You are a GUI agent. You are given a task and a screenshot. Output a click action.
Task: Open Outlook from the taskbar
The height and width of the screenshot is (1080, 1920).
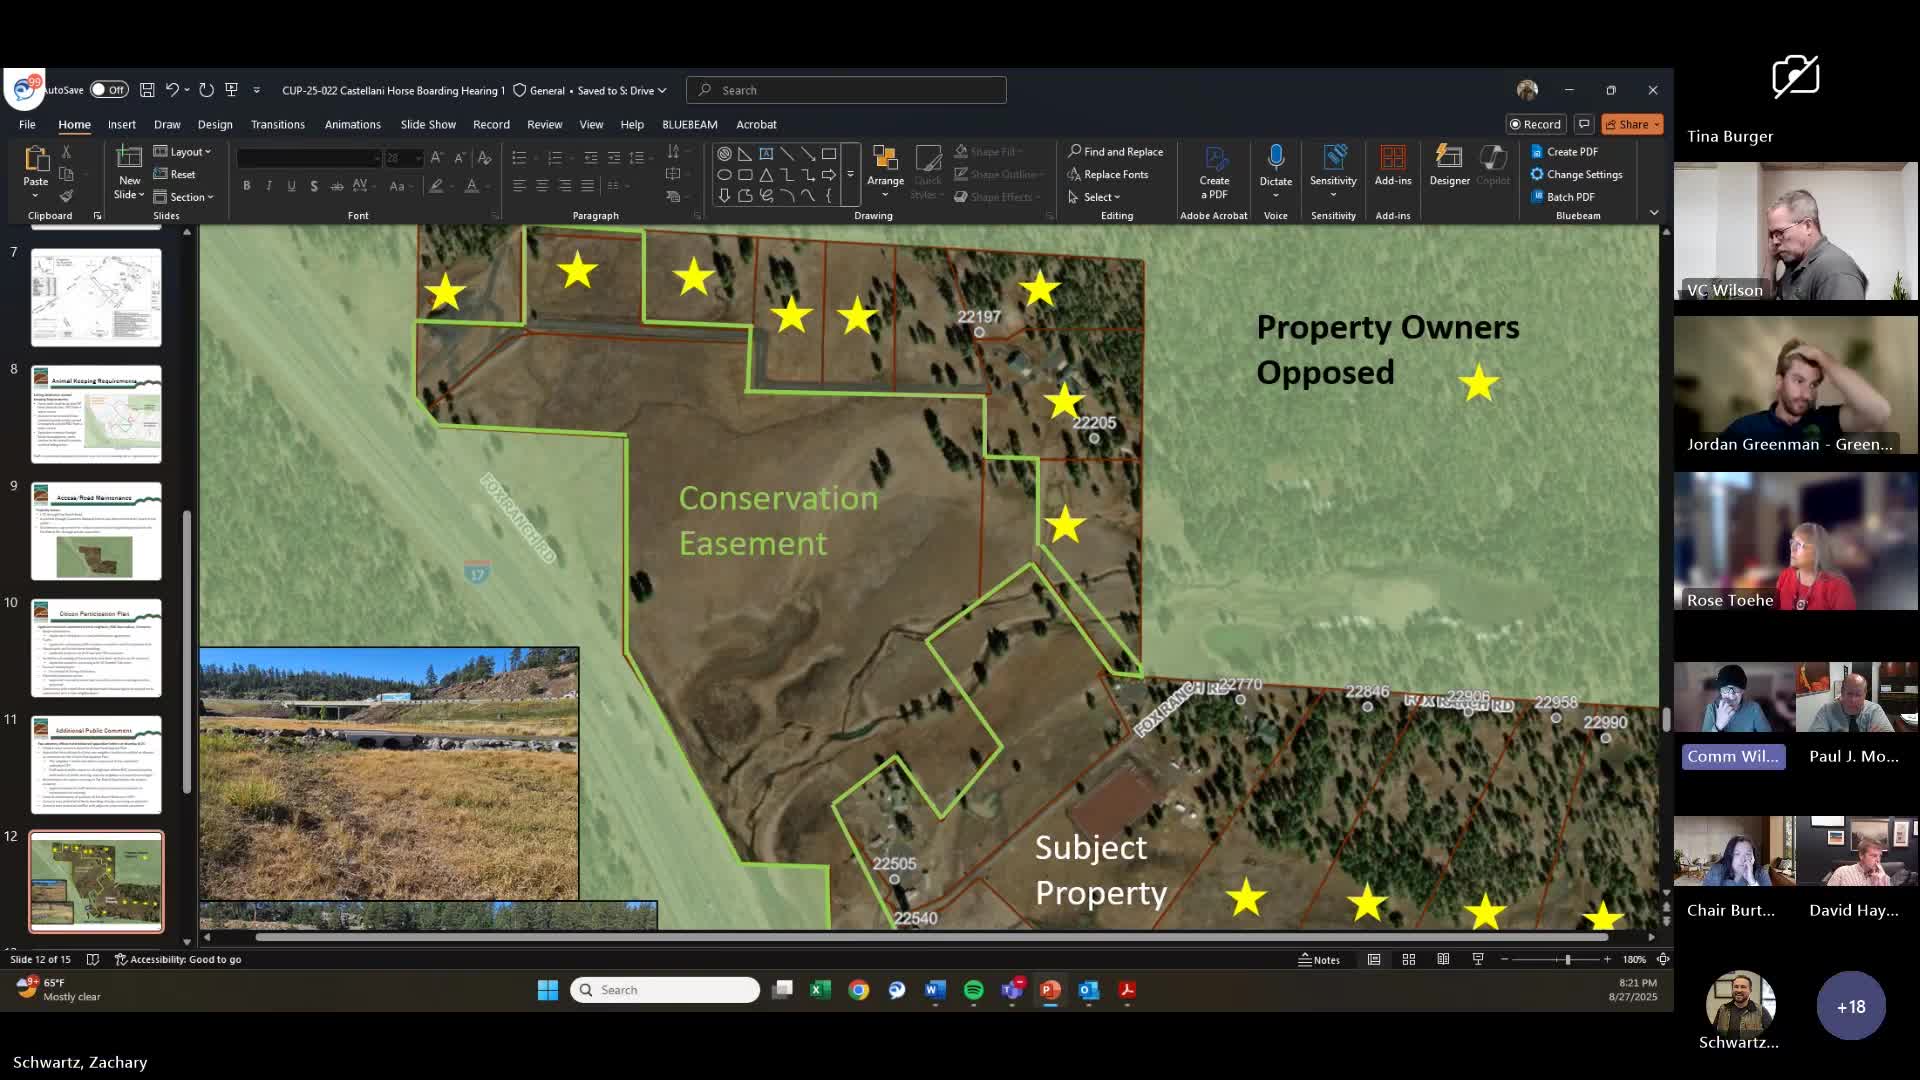1088,990
